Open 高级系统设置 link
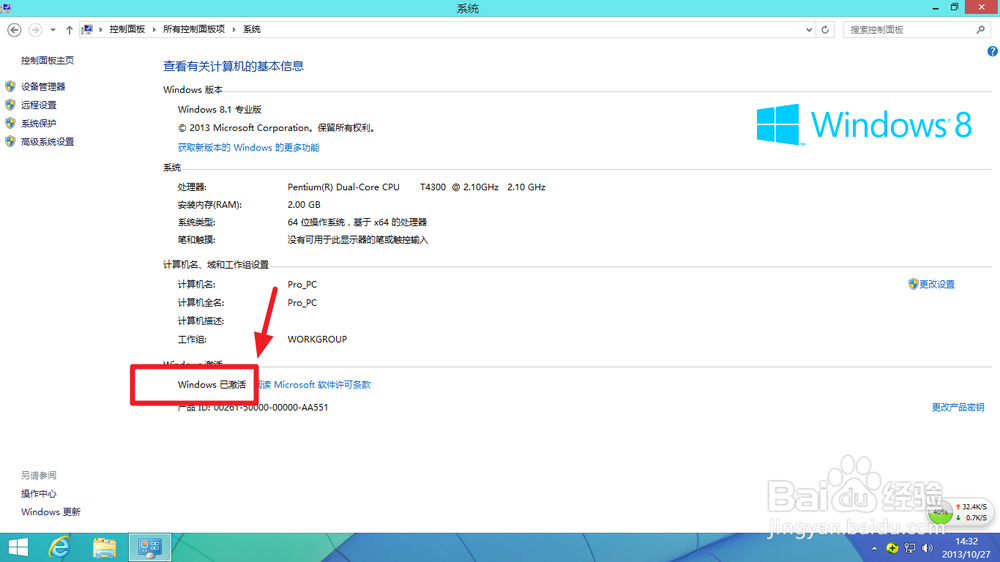The height and width of the screenshot is (562, 1000). [x=47, y=142]
